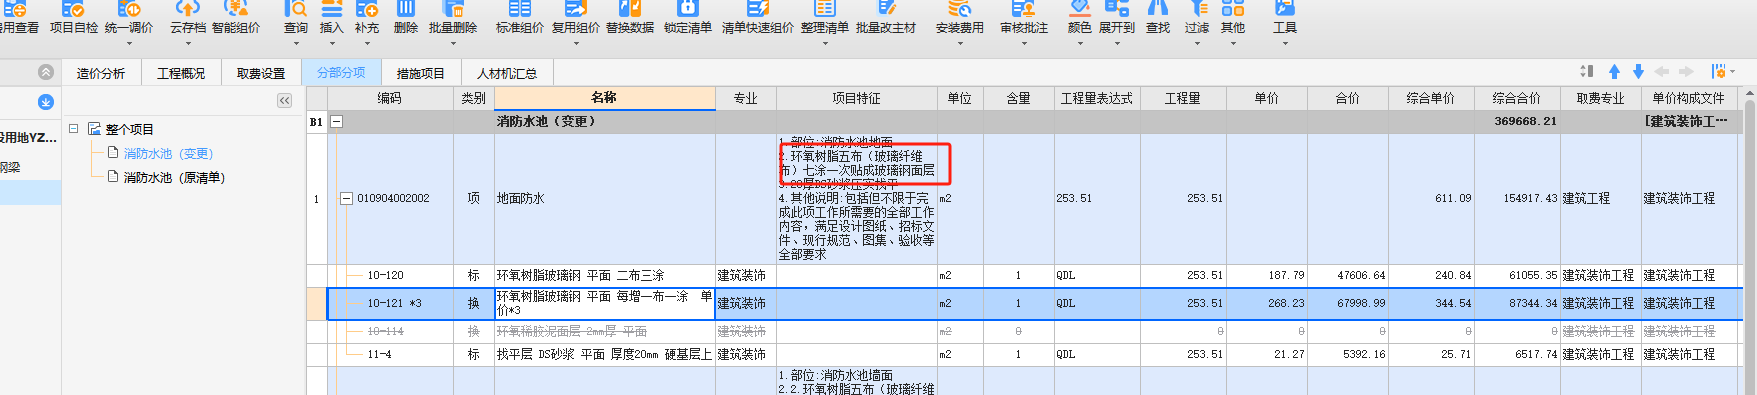
Task: Switch to the 人材机汇总 tab
Action: pyautogui.click(x=507, y=73)
